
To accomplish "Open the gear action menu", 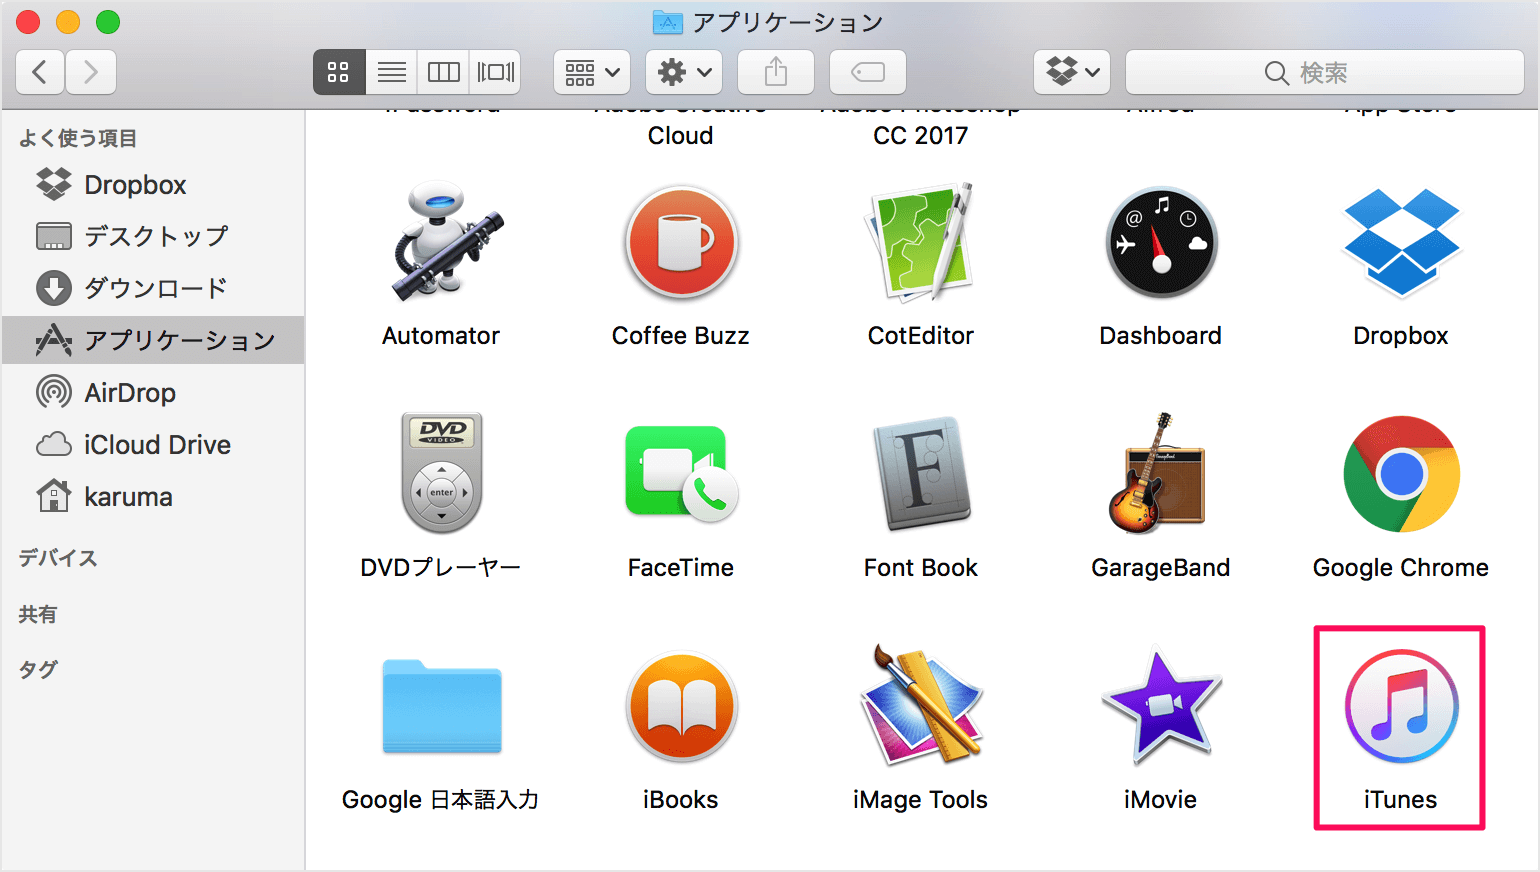I will pyautogui.click(x=684, y=72).
